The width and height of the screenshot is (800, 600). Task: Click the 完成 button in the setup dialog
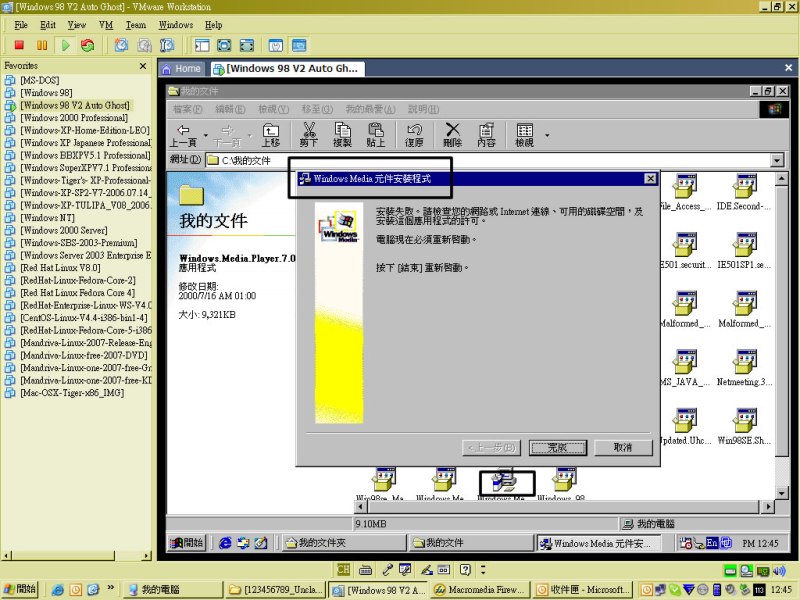[558, 447]
